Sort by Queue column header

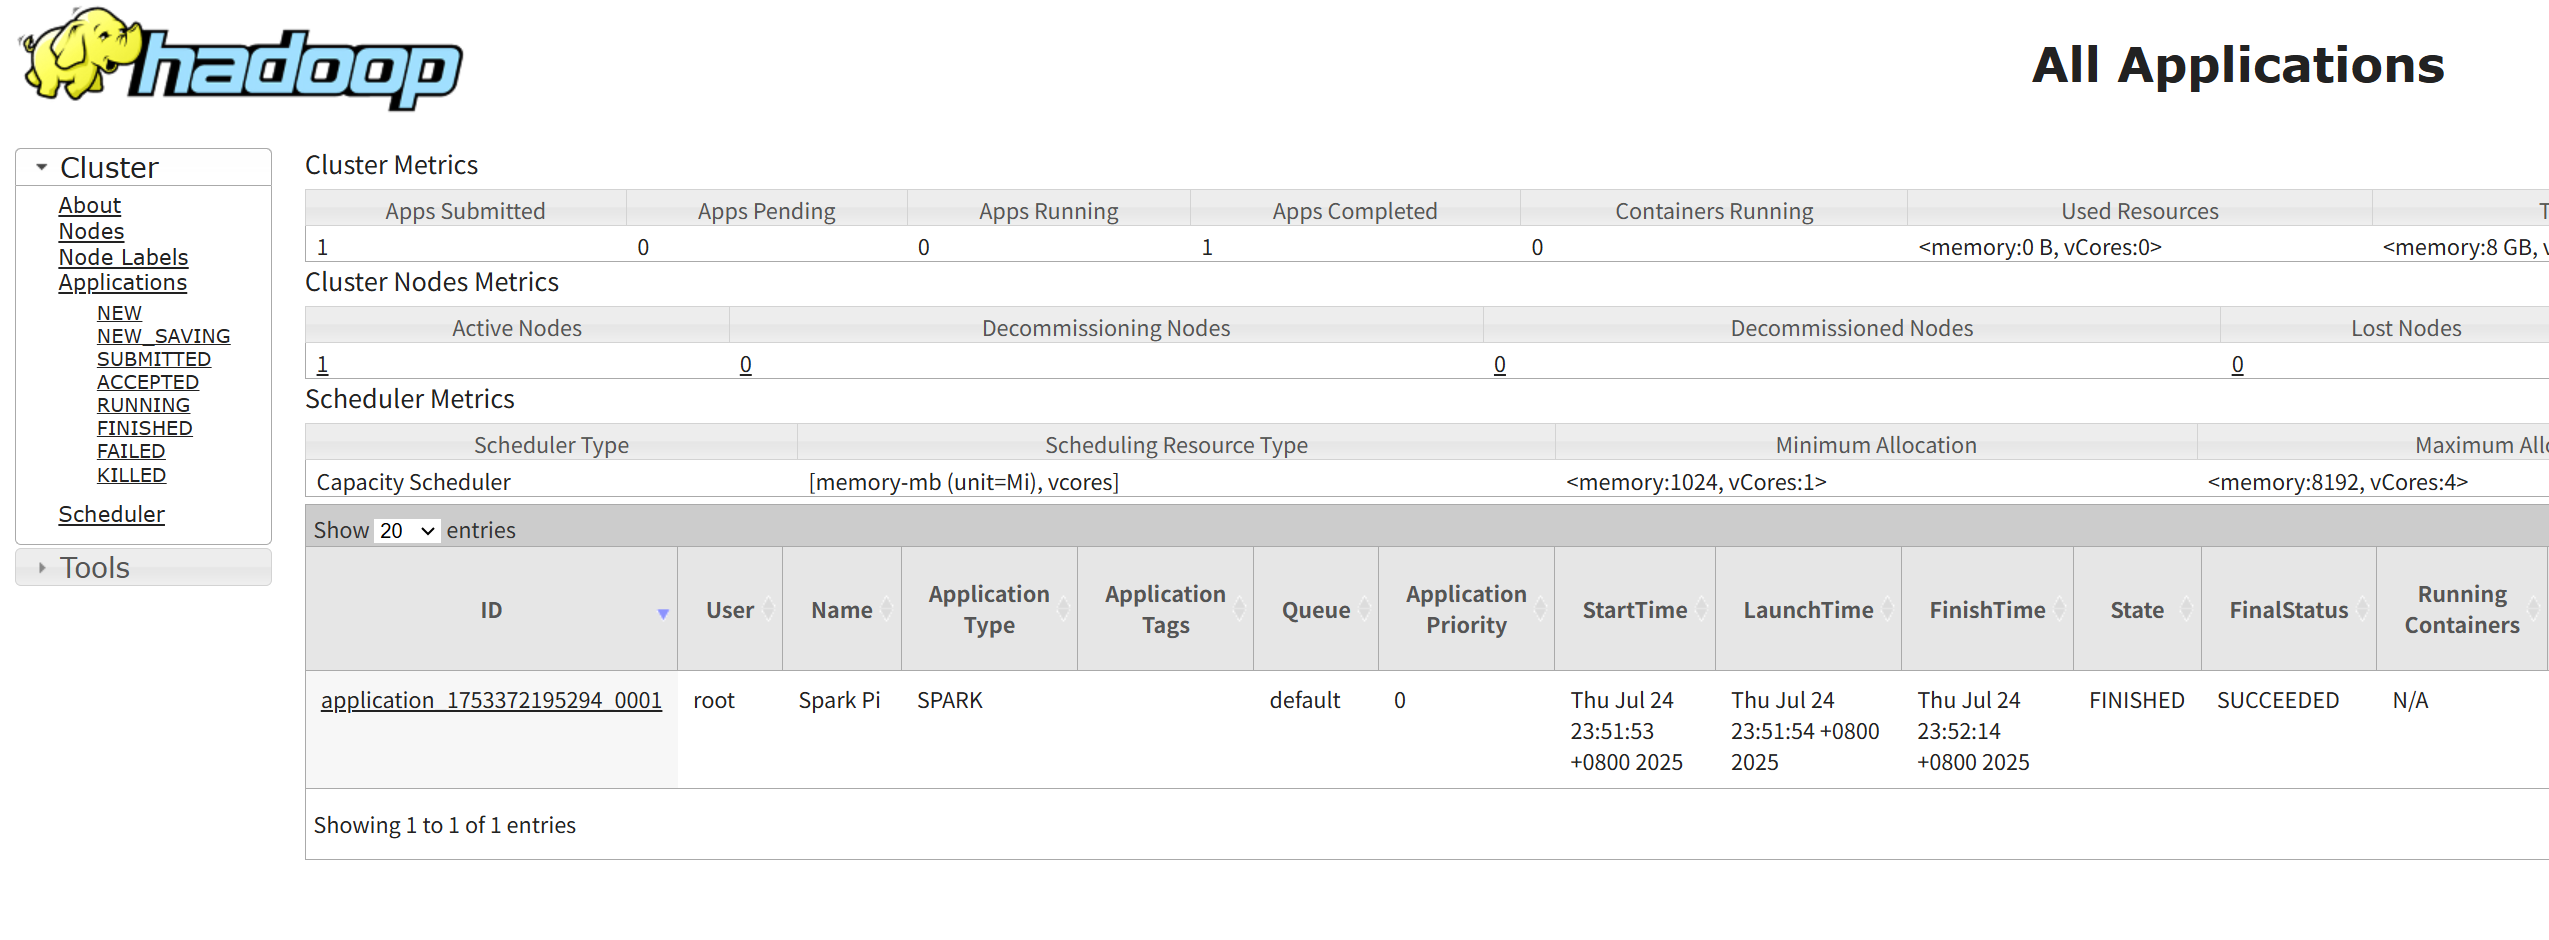(x=1315, y=610)
